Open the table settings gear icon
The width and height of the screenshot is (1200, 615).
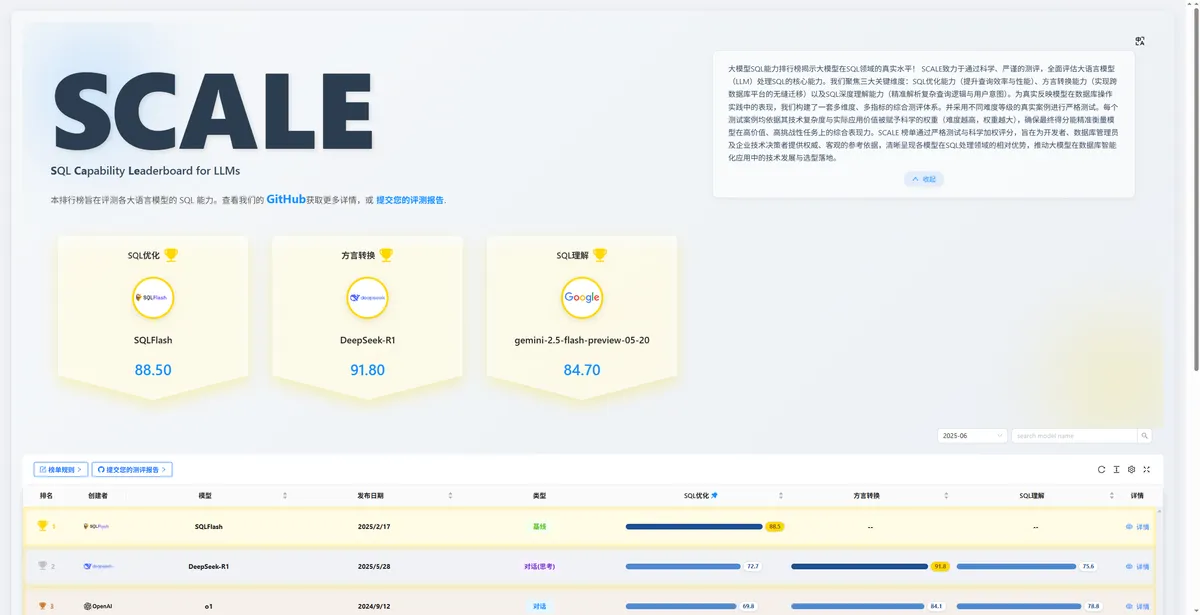click(x=1131, y=469)
